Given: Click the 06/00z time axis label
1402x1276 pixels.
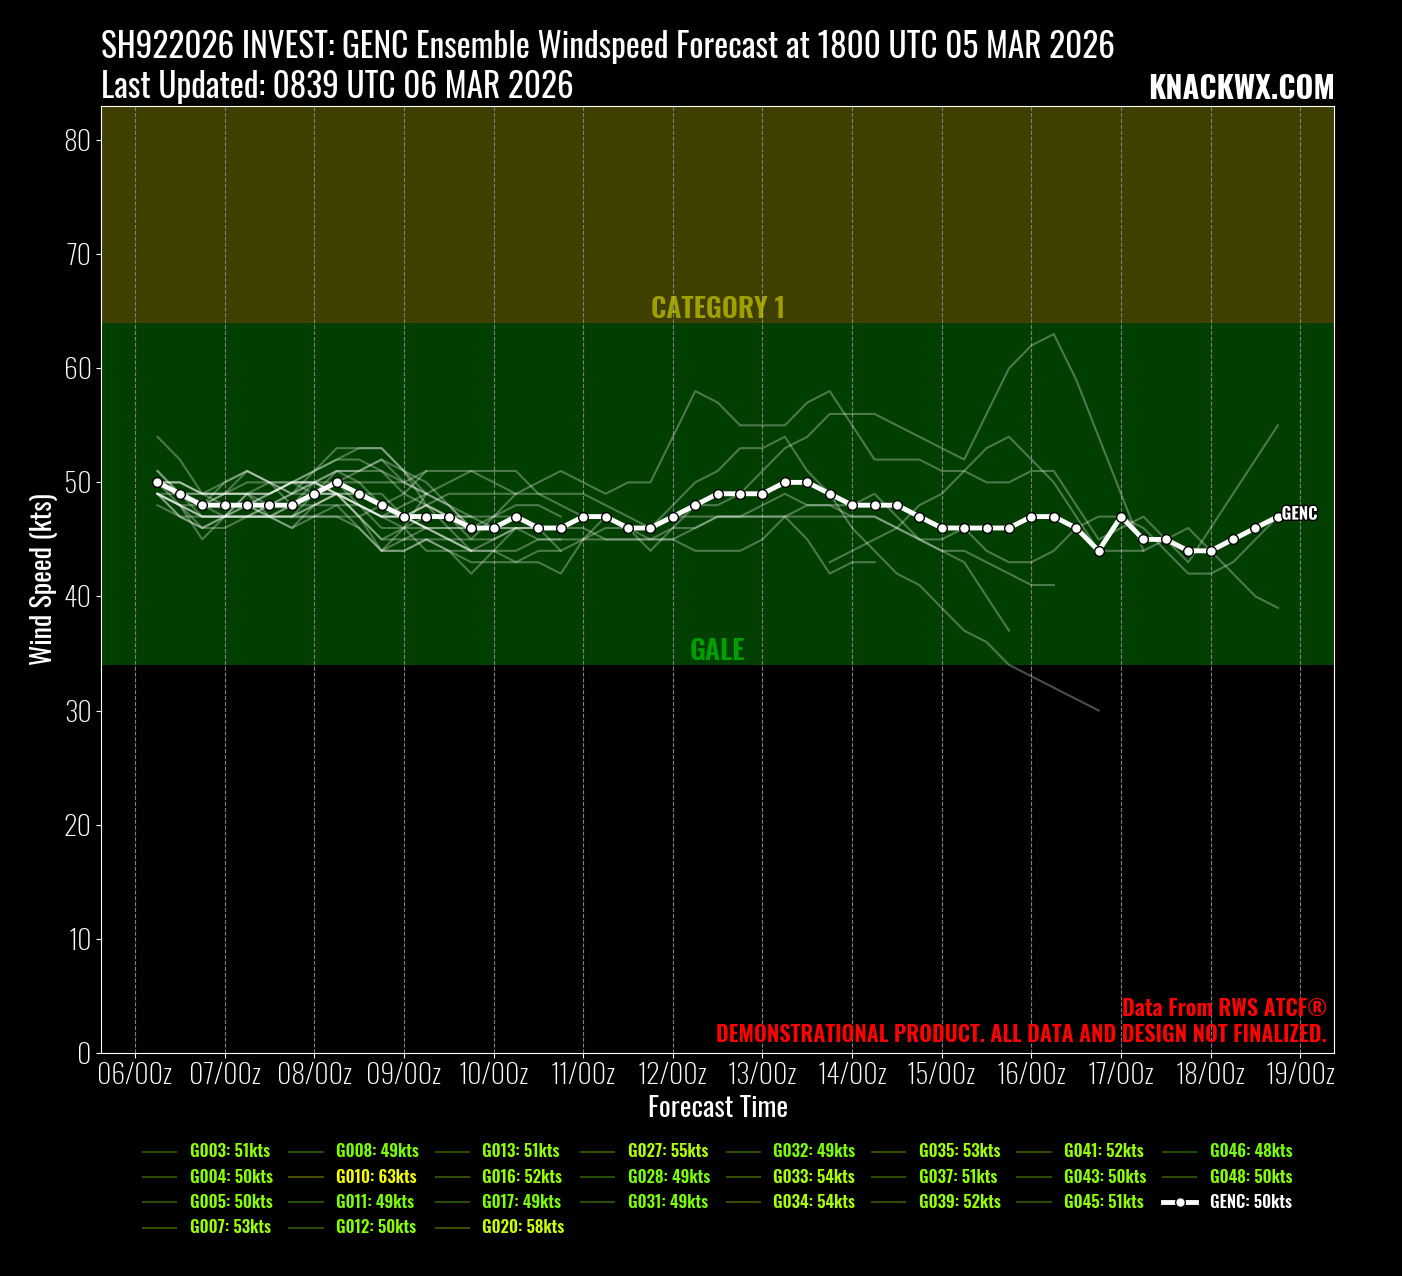Looking at the screenshot, I should click(x=135, y=1074).
